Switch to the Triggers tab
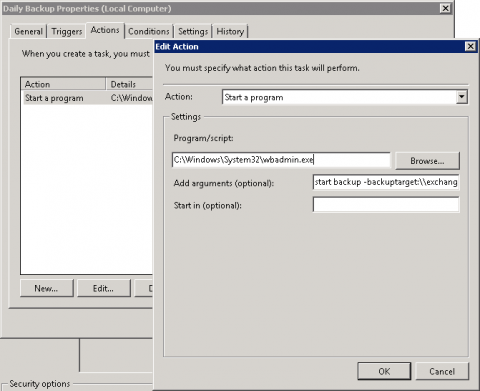Image resolution: width=480 pixels, height=391 pixels. tap(67, 31)
